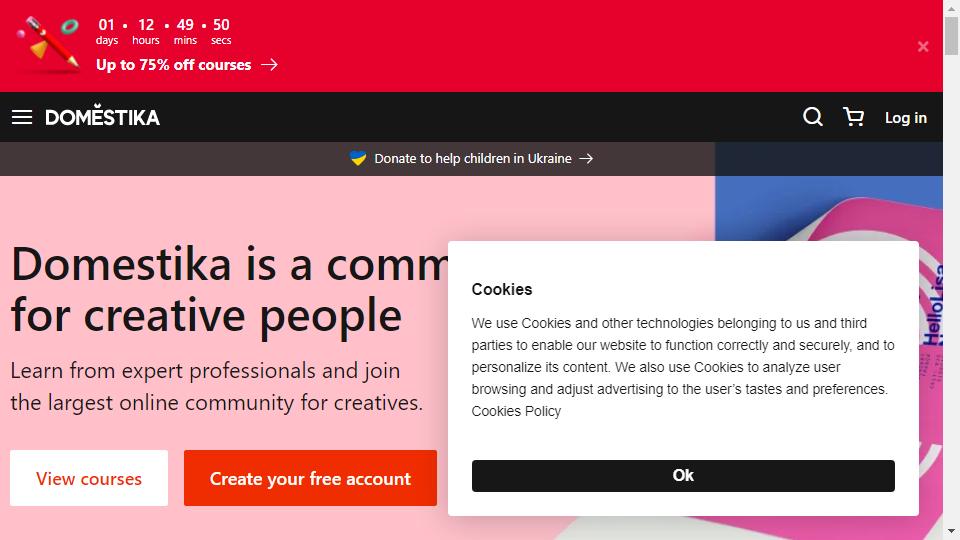The width and height of the screenshot is (960, 540).
Task: Click the pencil illustration in promo banner
Action: pos(49,43)
